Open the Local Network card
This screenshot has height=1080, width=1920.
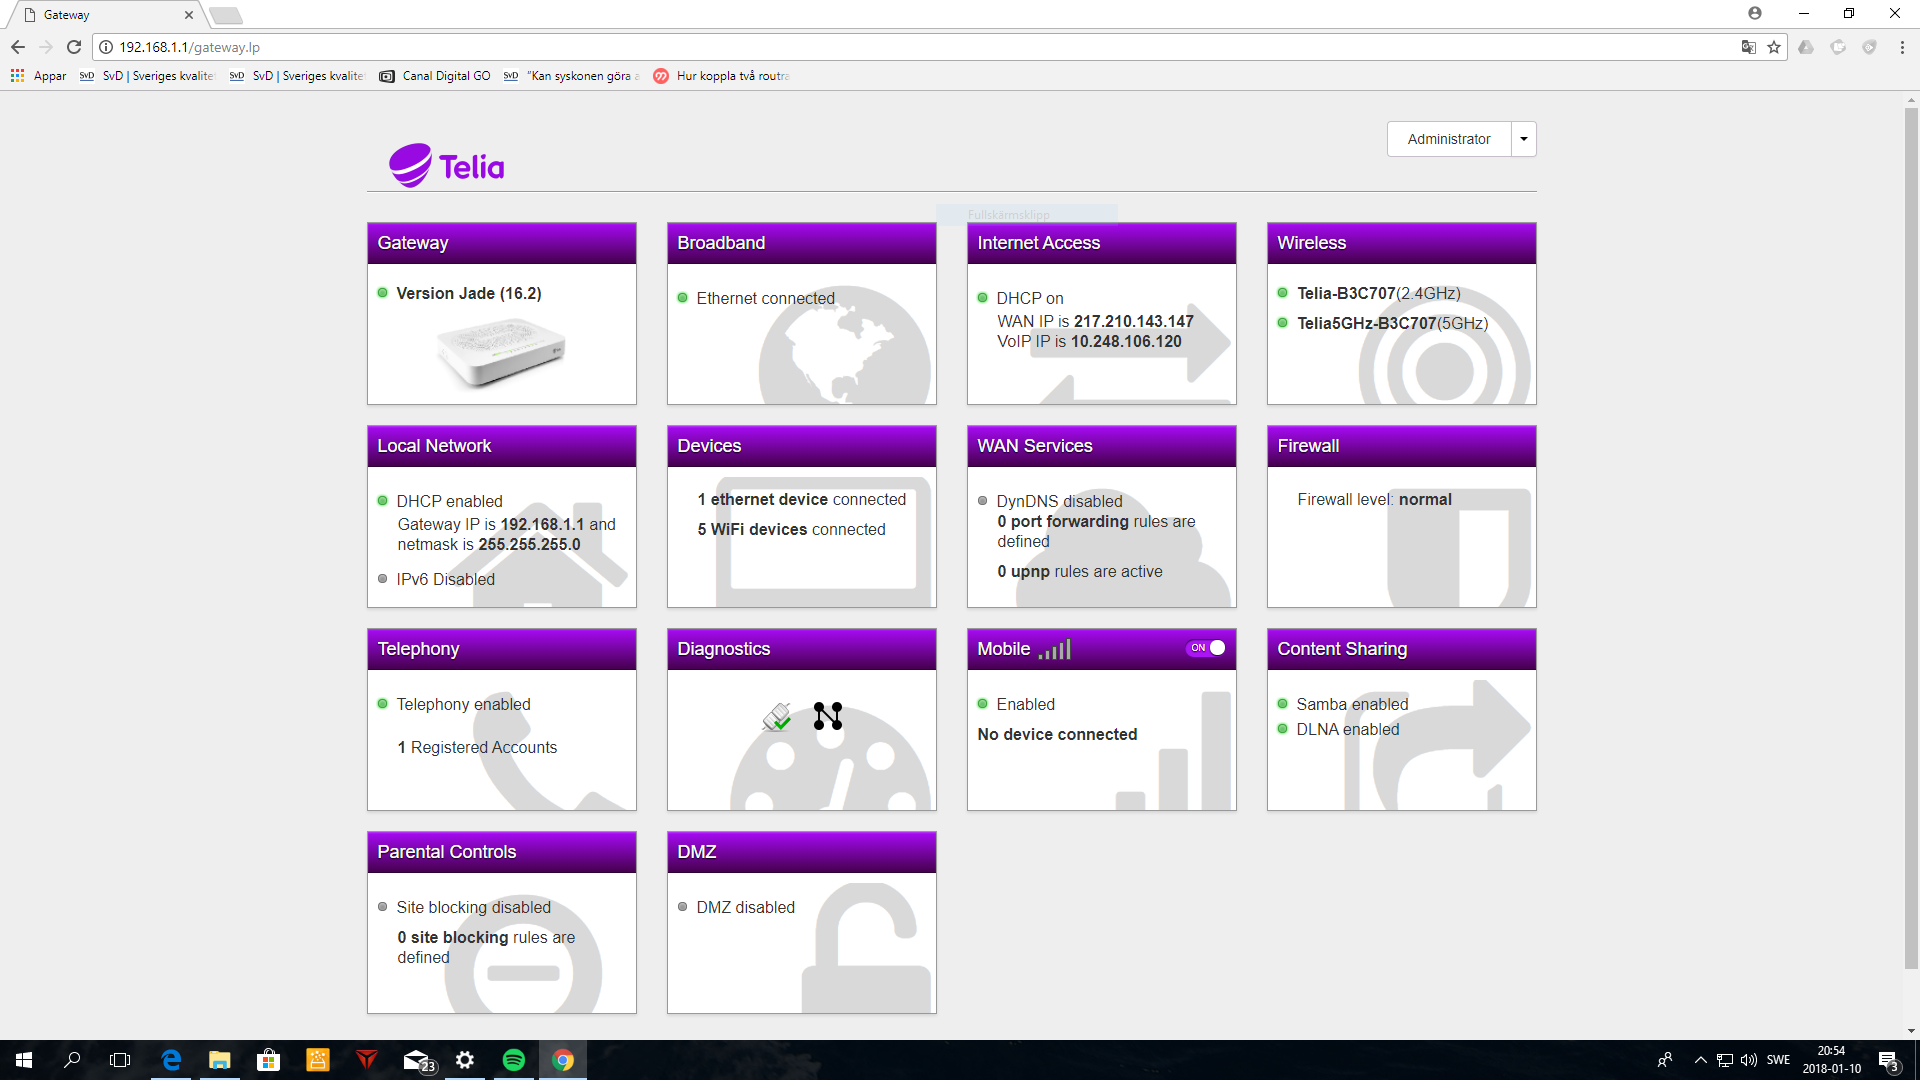[502, 516]
